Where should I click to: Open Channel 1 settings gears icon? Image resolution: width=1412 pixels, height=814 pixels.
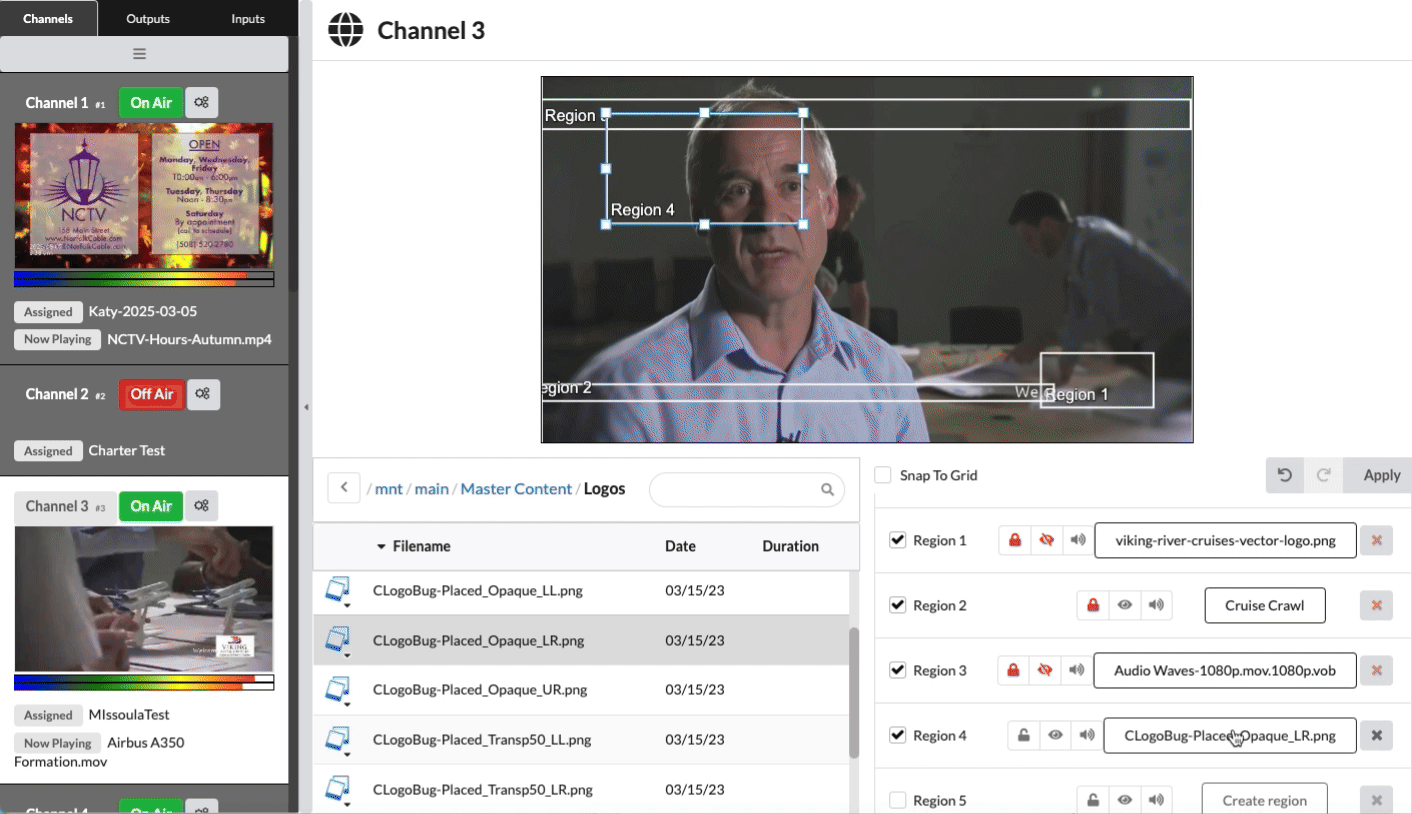point(201,103)
